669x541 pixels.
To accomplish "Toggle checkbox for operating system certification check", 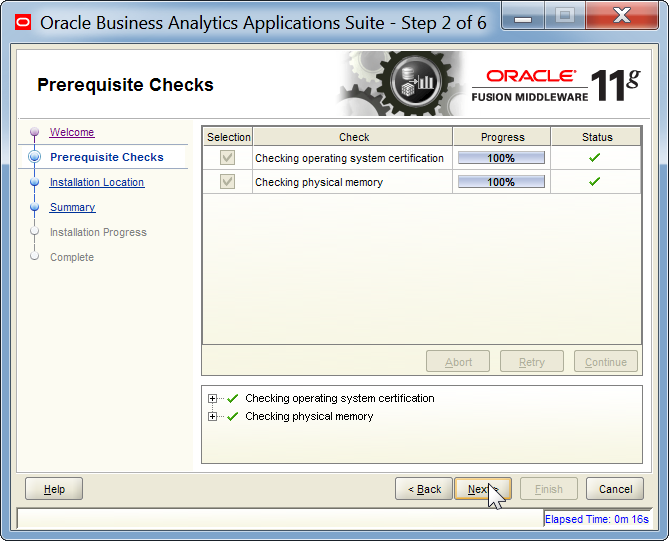I will (x=227, y=157).
